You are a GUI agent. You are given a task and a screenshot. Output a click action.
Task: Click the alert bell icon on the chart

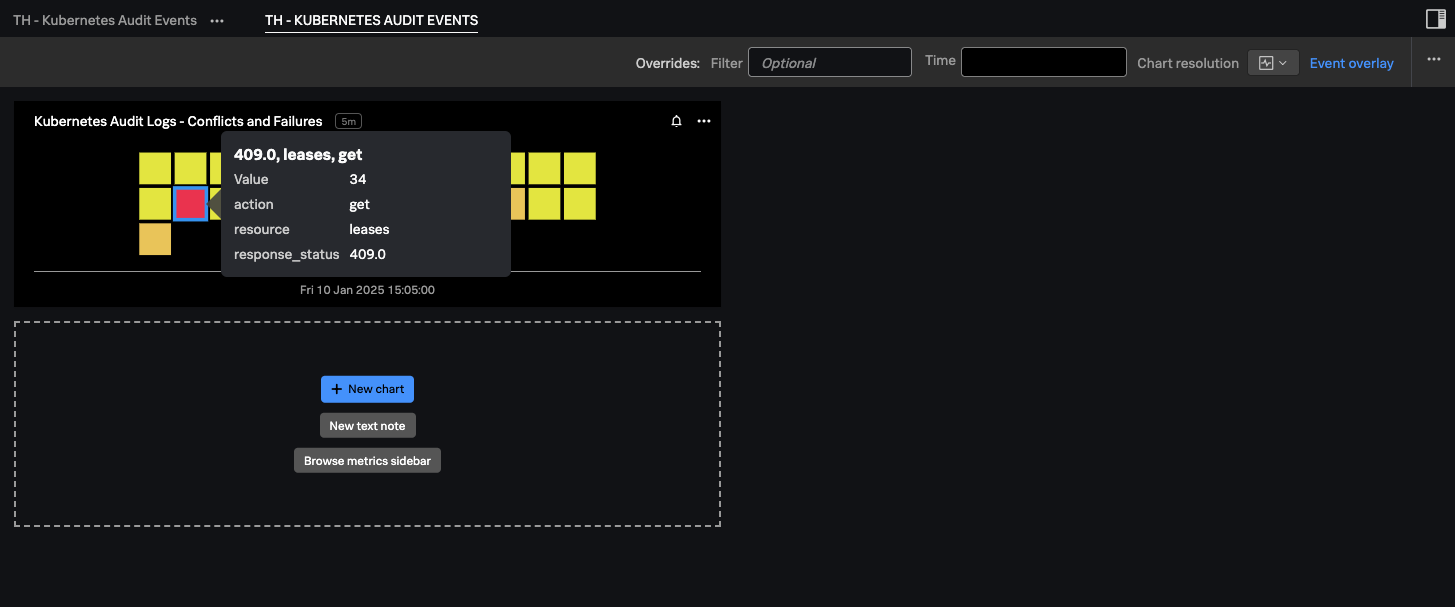tap(676, 120)
